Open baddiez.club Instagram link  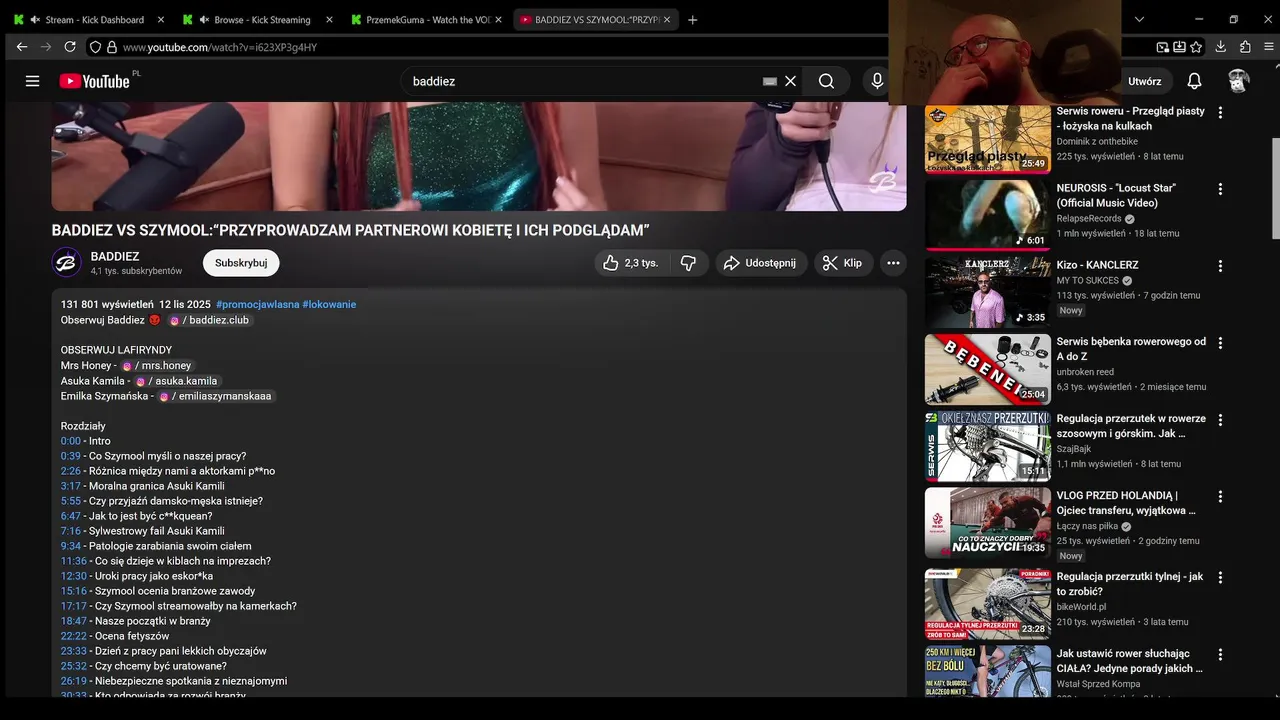pyautogui.click(x=209, y=320)
